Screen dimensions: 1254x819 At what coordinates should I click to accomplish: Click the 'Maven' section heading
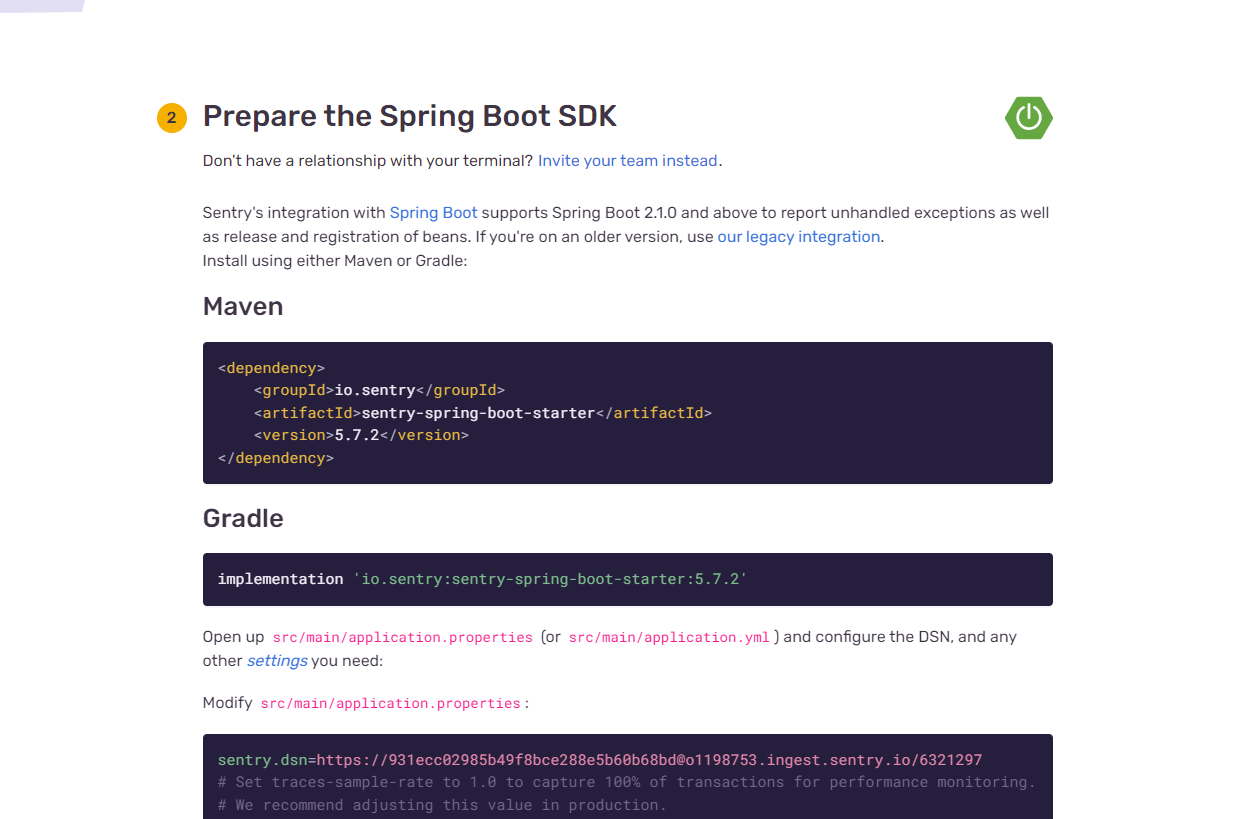point(243,306)
